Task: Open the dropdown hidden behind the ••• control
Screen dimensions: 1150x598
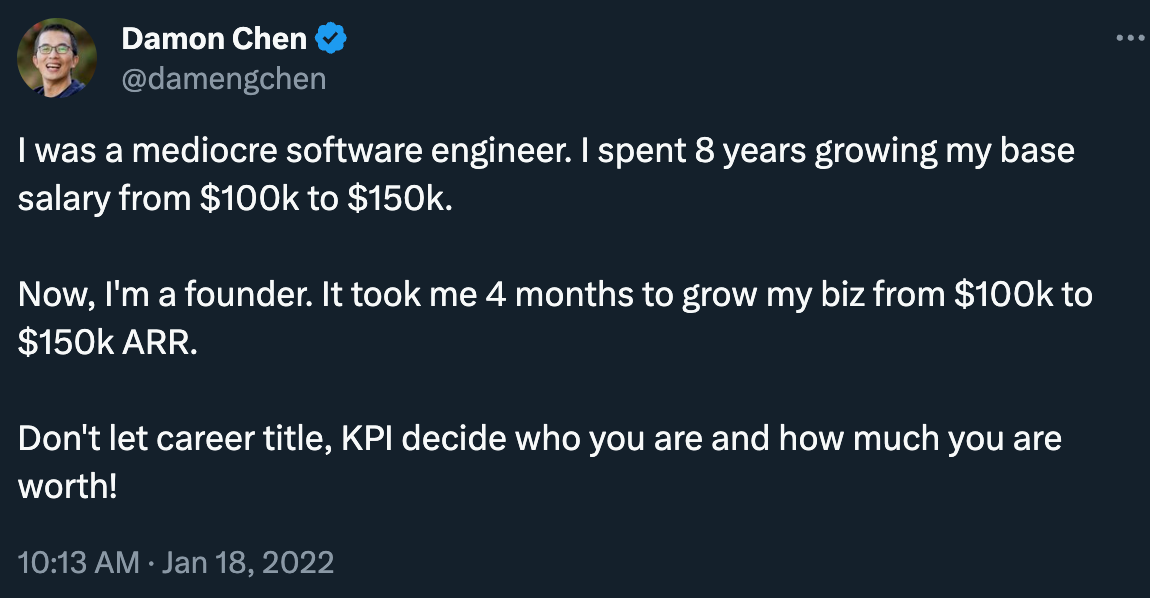Action: [x=1131, y=37]
